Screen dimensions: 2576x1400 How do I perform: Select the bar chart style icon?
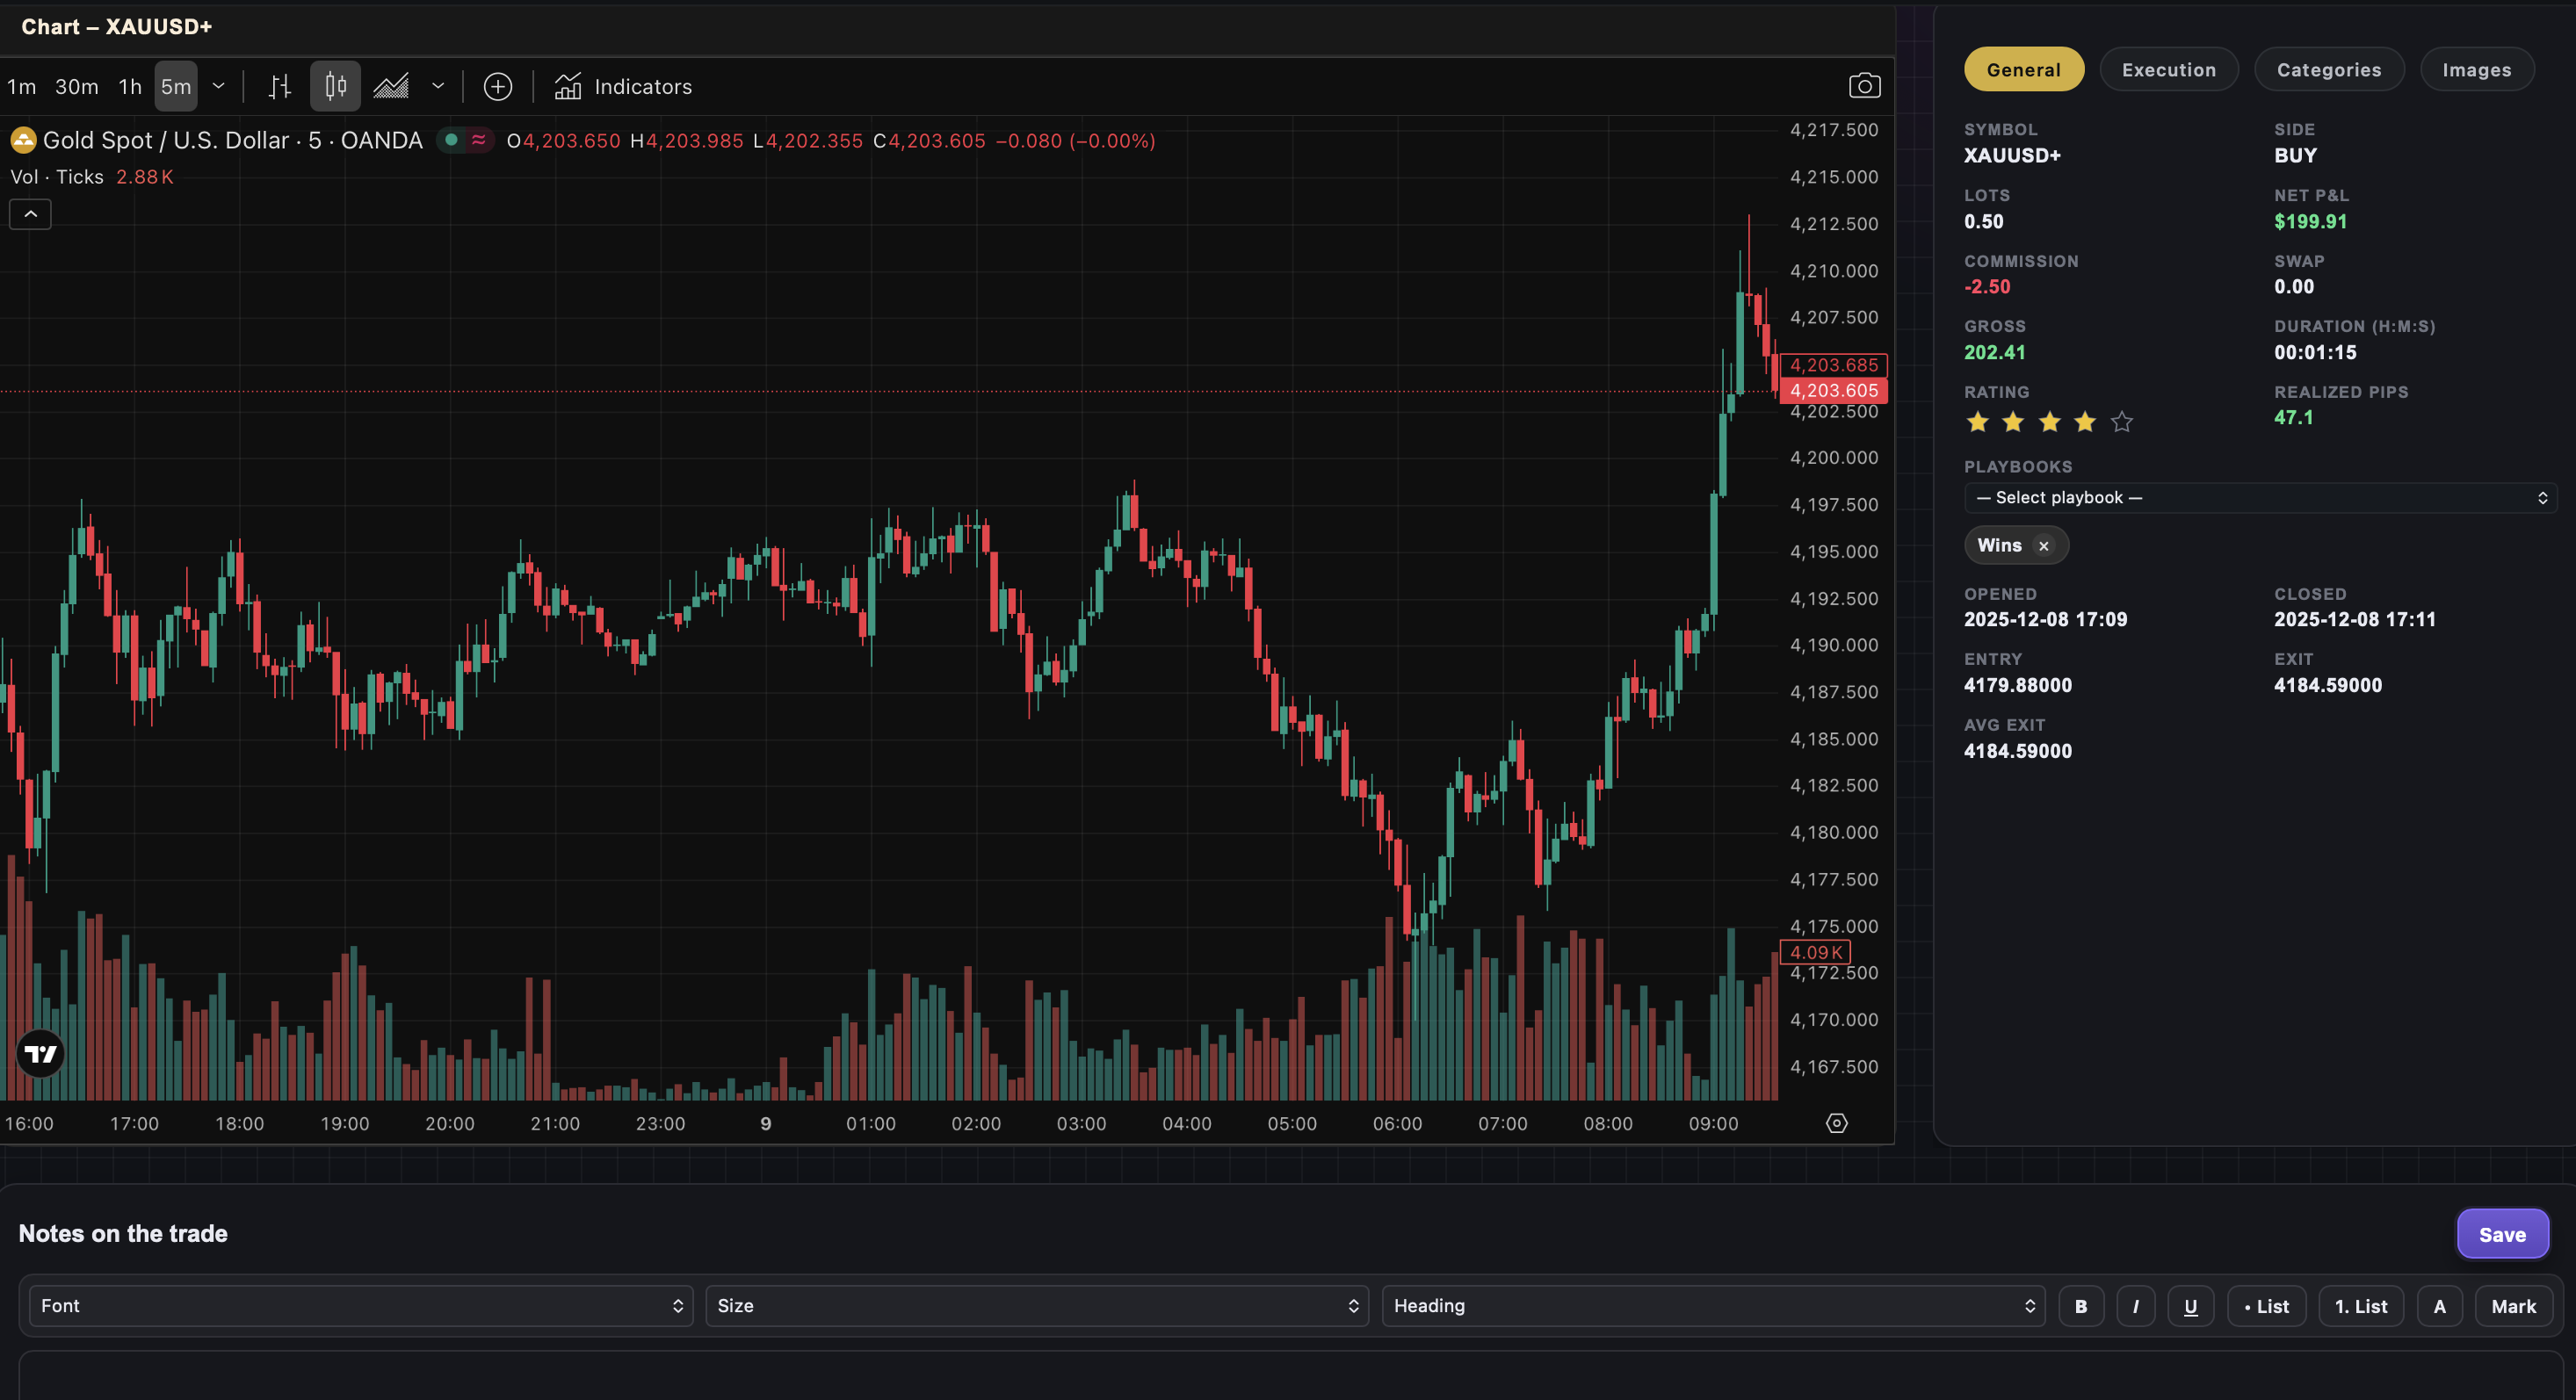[x=280, y=87]
